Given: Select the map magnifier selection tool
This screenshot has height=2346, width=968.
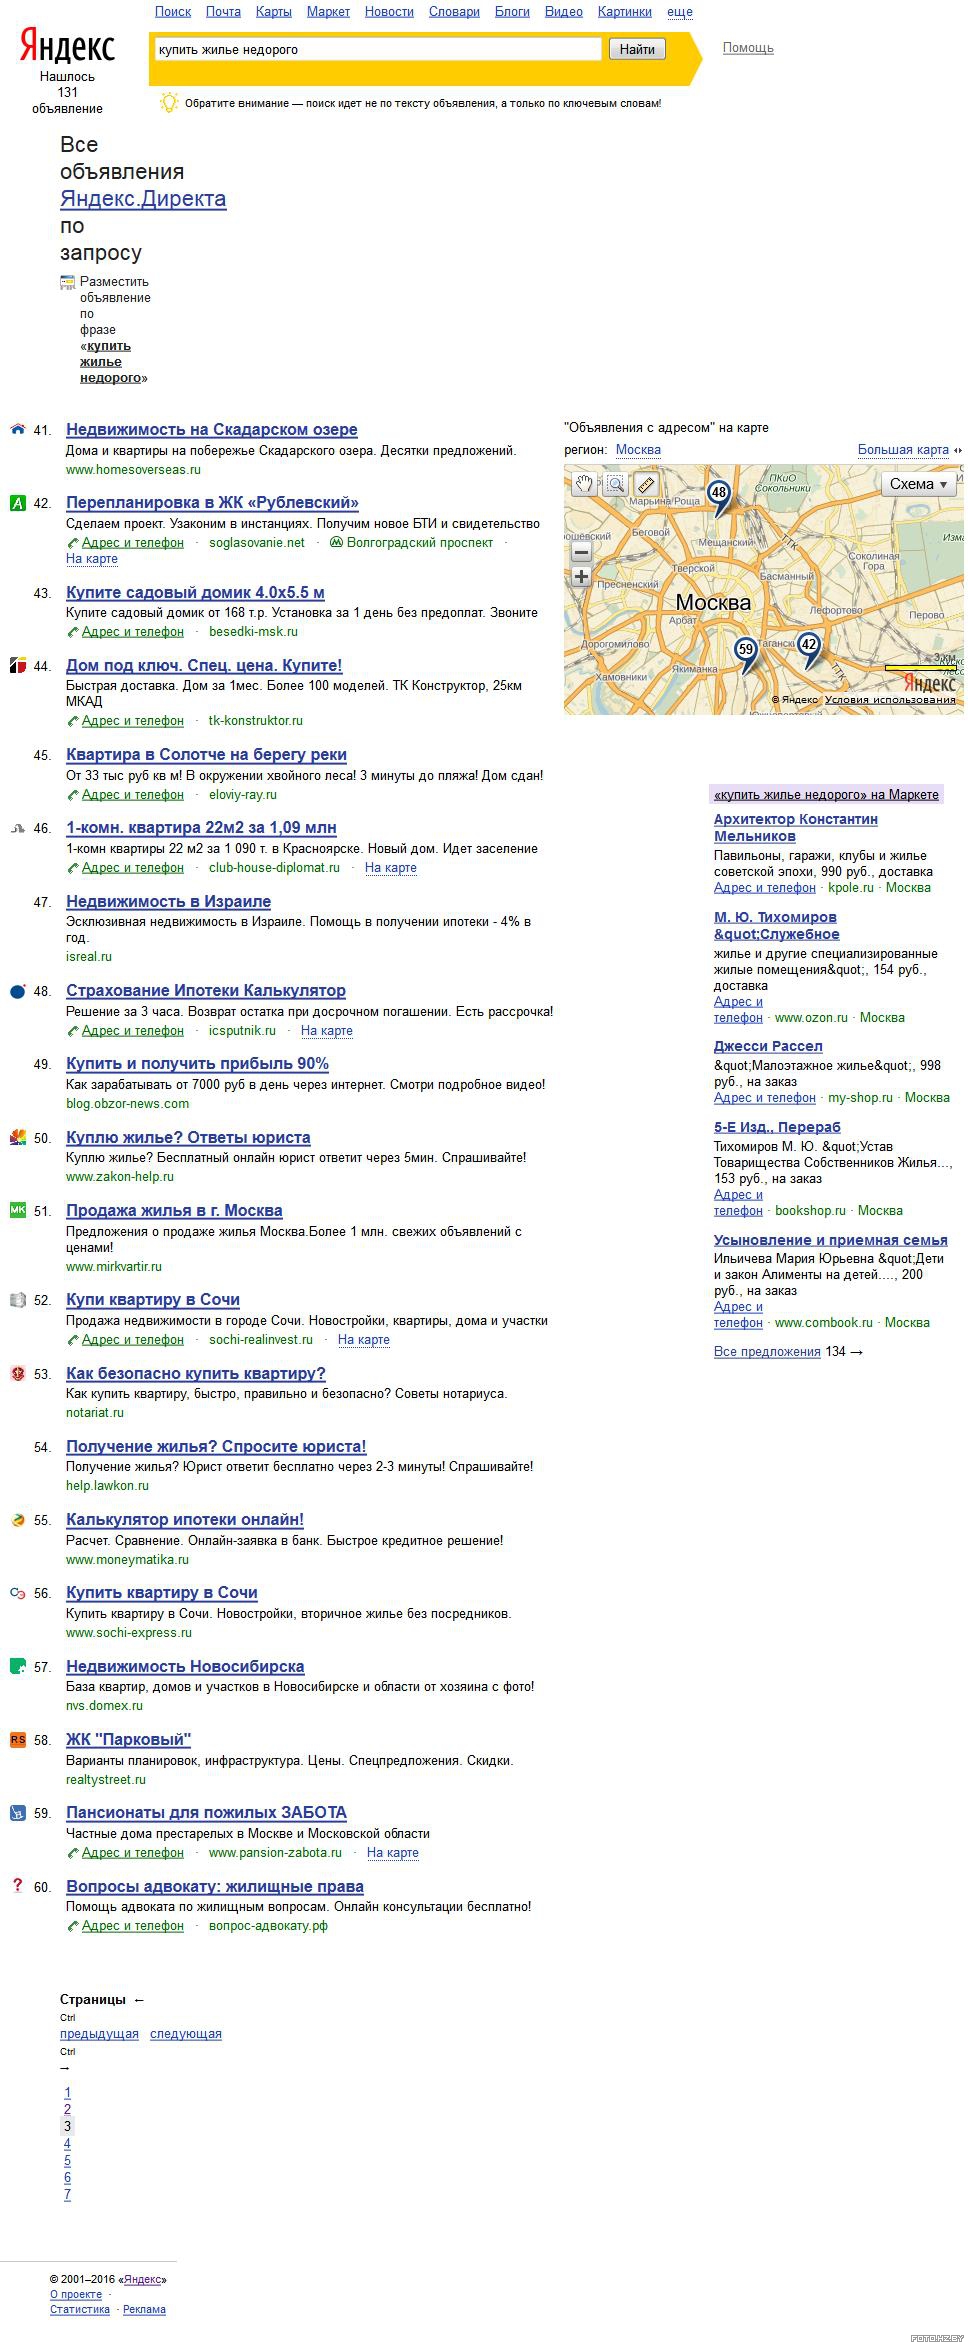Looking at the screenshot, I should 615,485.
